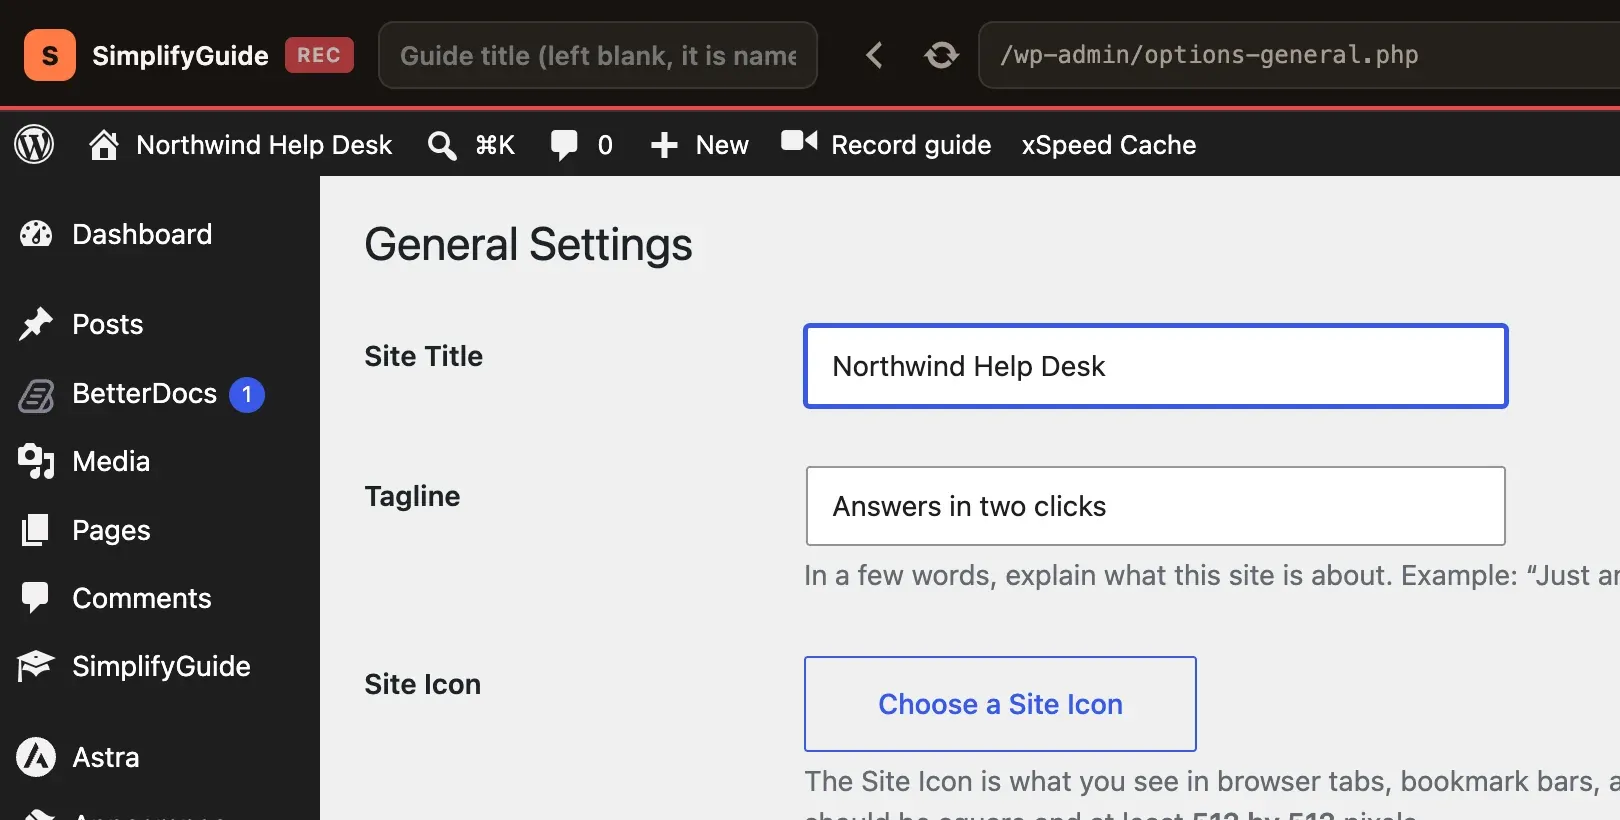Click the tagline help description text
The image size is (1620, 820).
pyautogui.click(x=1212, y=575)
